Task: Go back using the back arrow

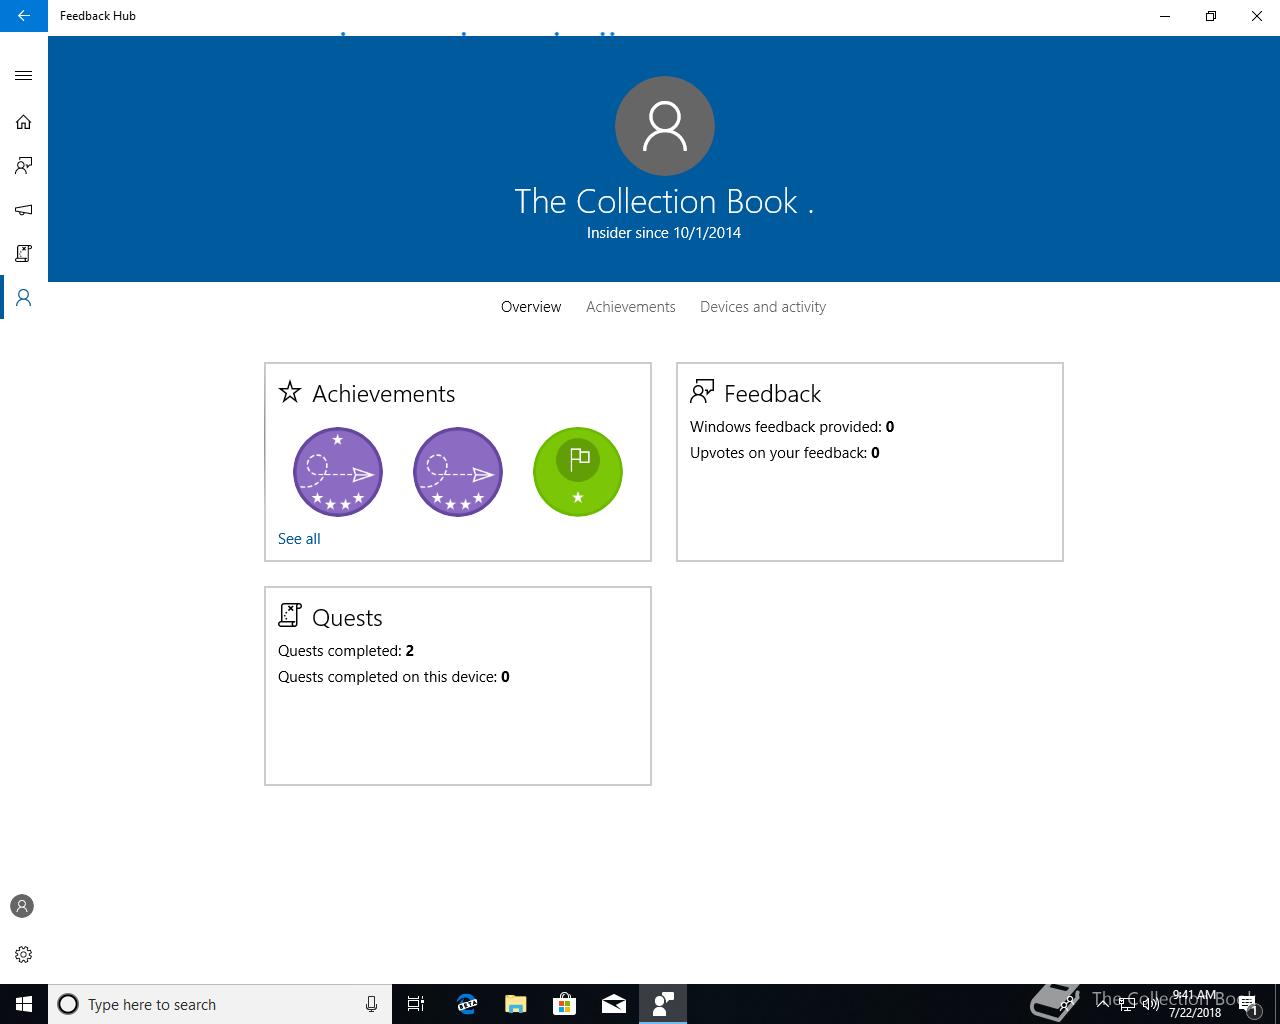Action: pyautogui.click(x=23, y=16)
